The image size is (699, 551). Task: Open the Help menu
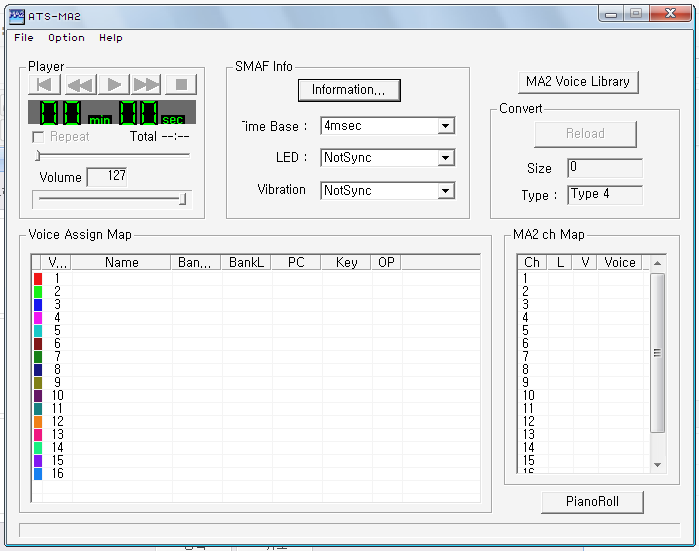[111, 38]
